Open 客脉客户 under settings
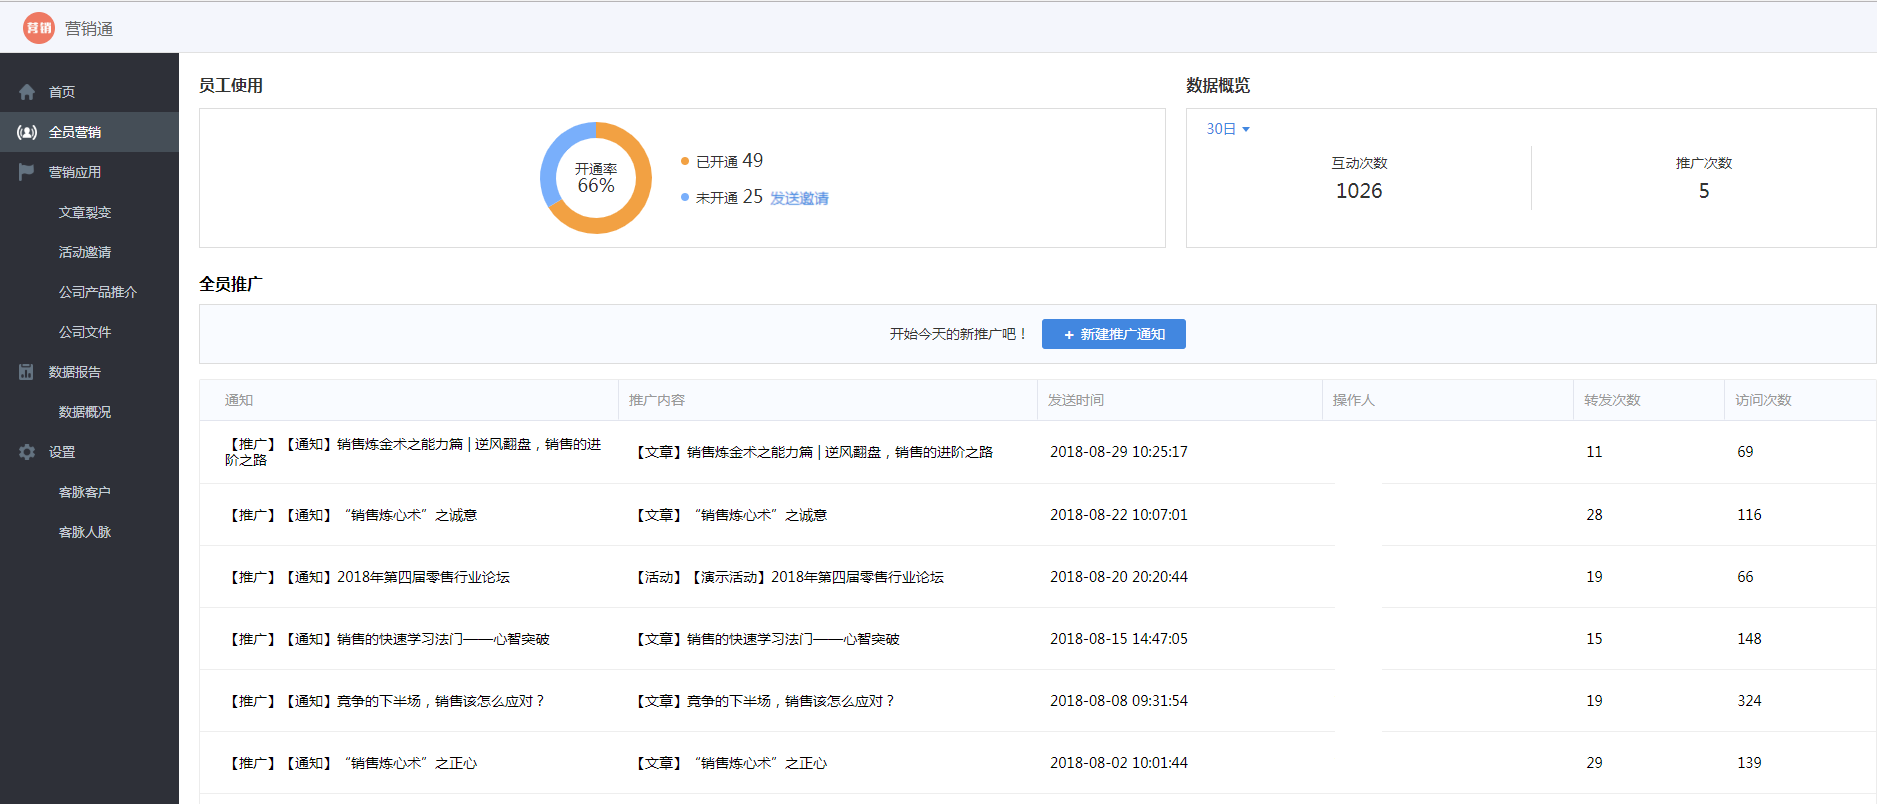The height and width of the screenshot is (804, 1877). [x=85, y=492]
